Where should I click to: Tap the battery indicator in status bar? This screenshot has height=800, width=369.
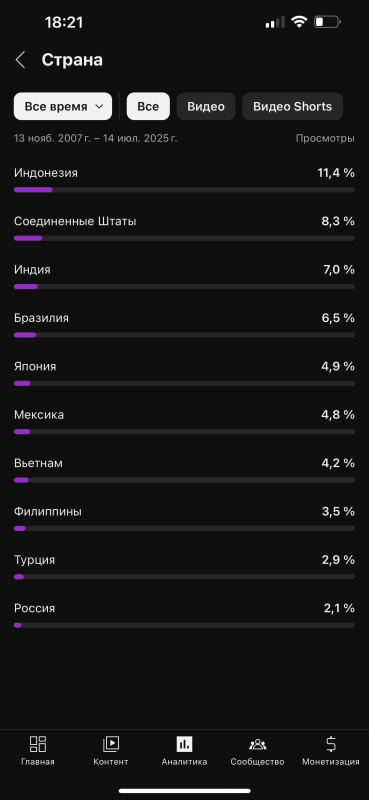[x=327, y=22]
